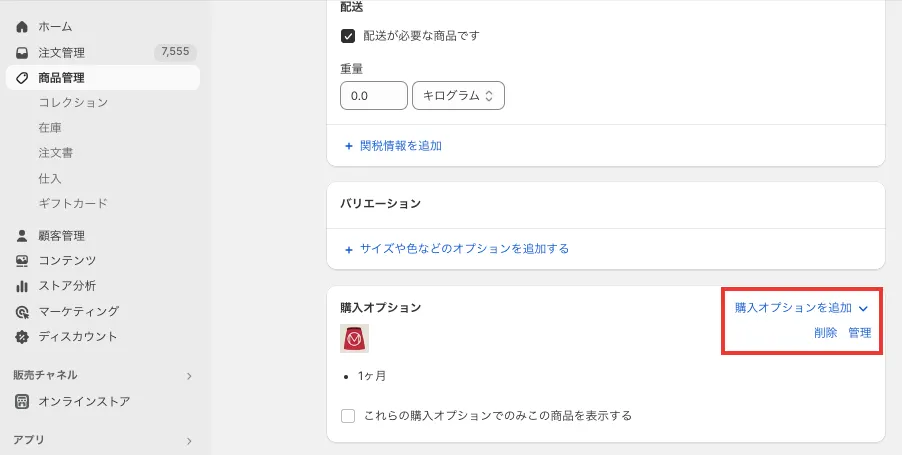Viewport: 902px width, 455px height.
Task: Expand the 販売チャネル section chevron
Action: 189,376
